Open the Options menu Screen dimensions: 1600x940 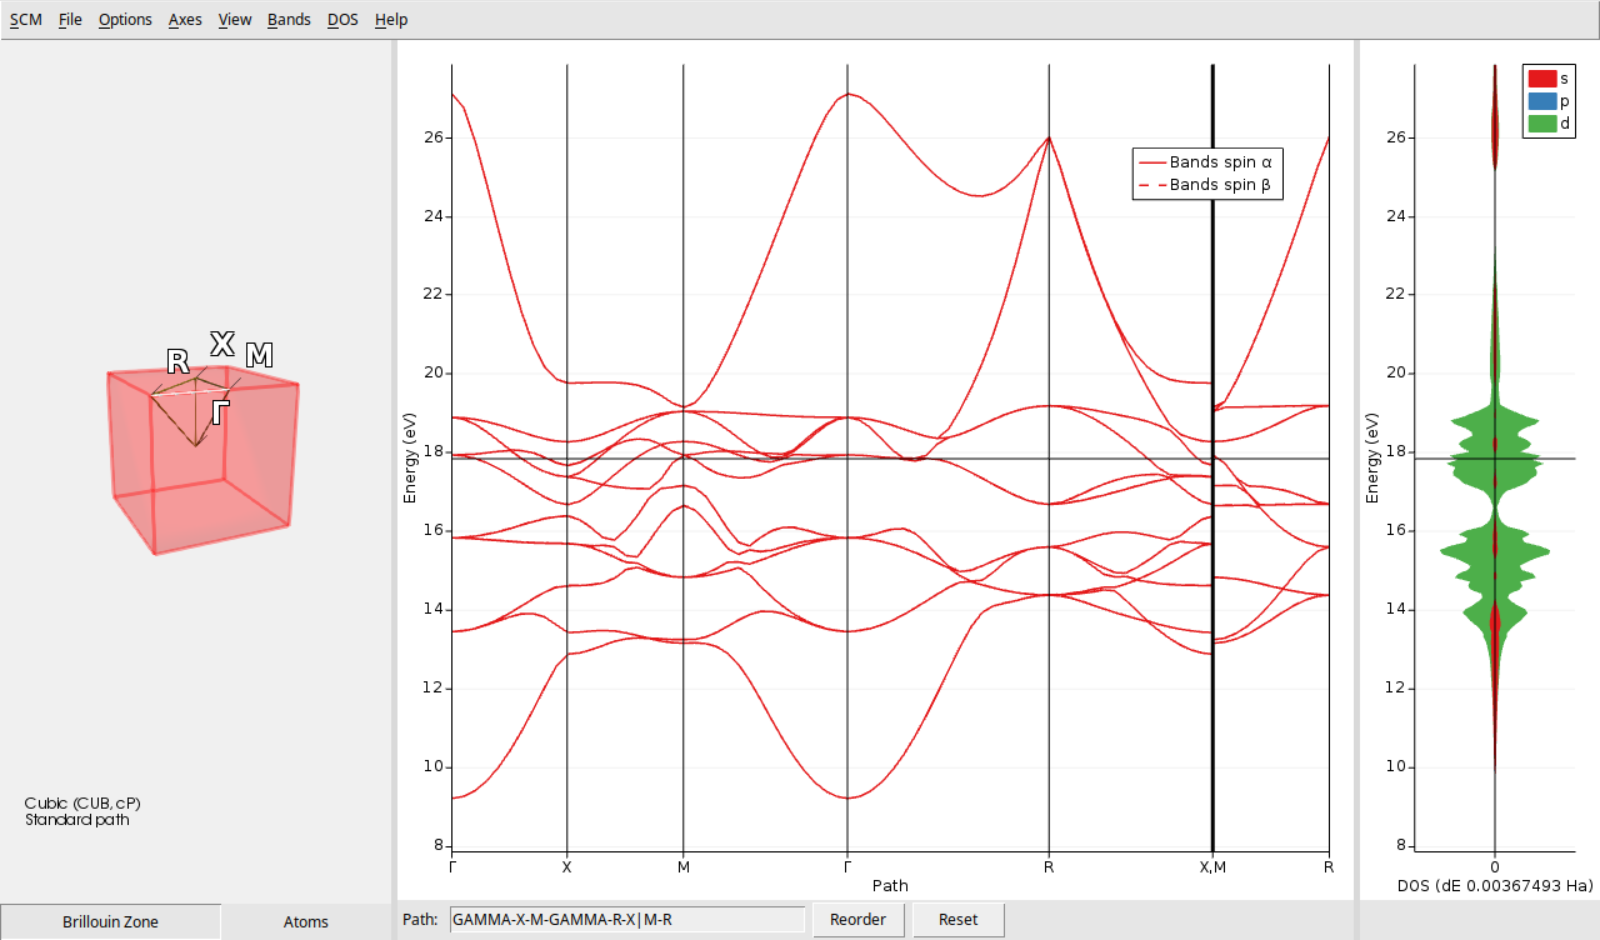124,19
